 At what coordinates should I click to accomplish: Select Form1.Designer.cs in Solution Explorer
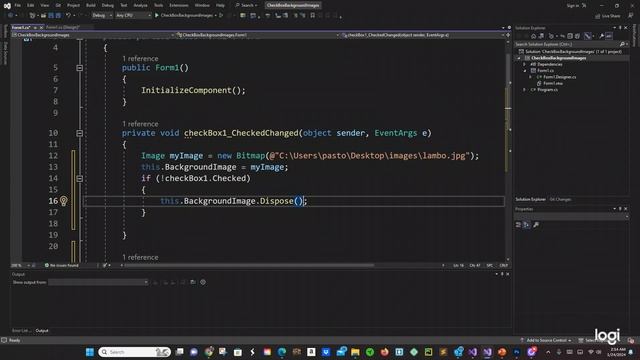point(560,77)
